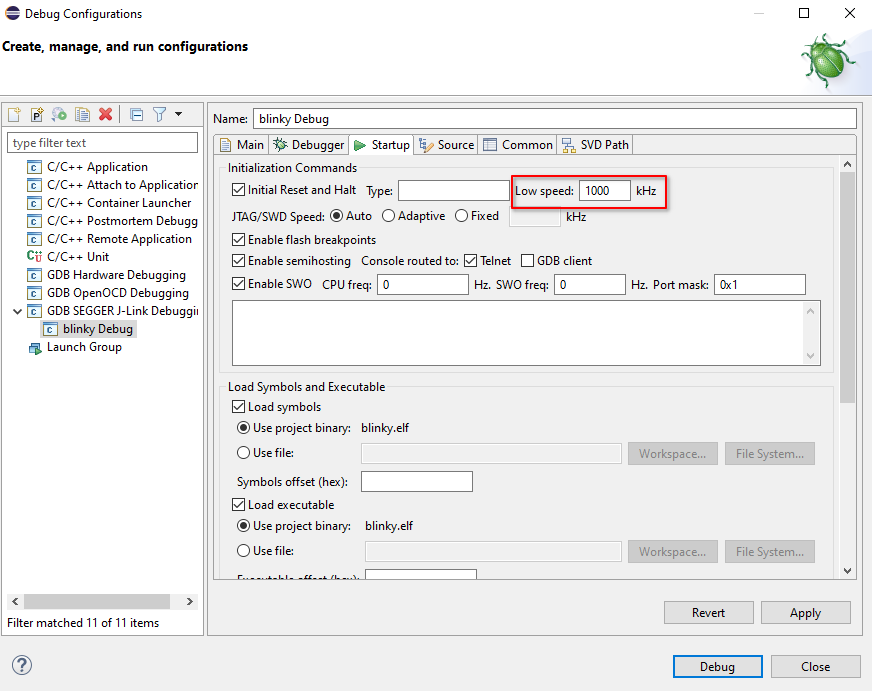
Task: Delete the selected launch configuration
Action: (x=105, y=115)
